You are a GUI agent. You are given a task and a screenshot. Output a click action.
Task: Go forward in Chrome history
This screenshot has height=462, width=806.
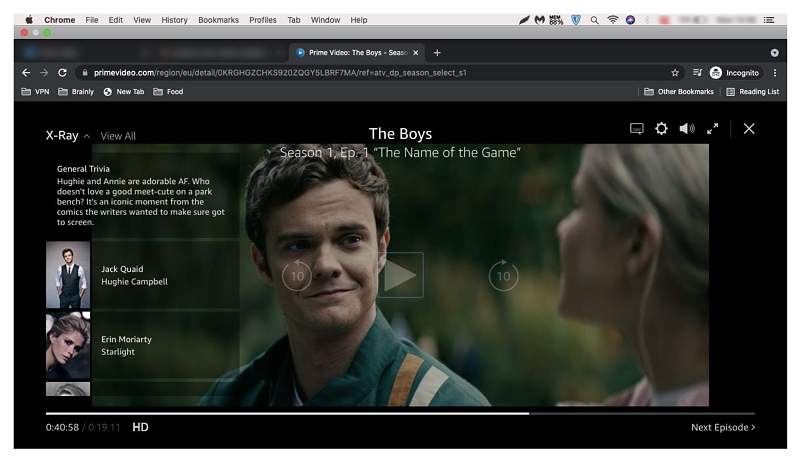tap(44, 73)
